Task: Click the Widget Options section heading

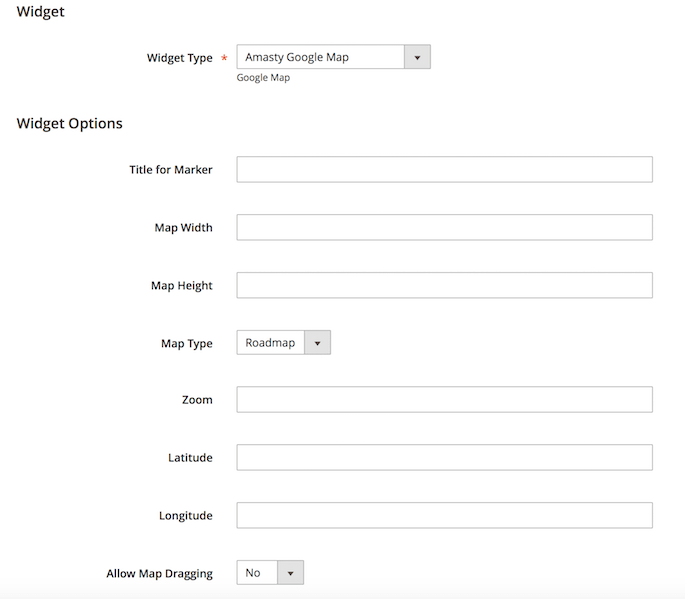Action: (x=70, y=124)
